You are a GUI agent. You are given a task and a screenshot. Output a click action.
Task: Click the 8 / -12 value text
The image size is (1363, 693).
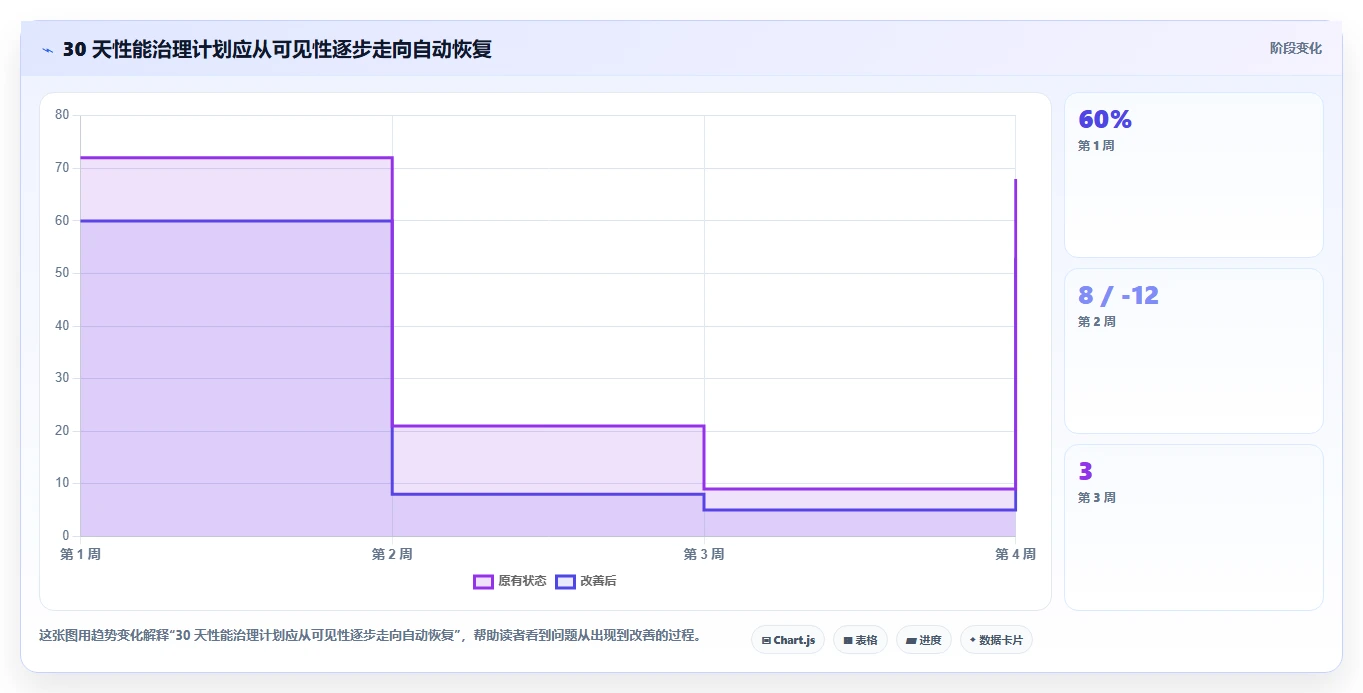point(1118,296)
